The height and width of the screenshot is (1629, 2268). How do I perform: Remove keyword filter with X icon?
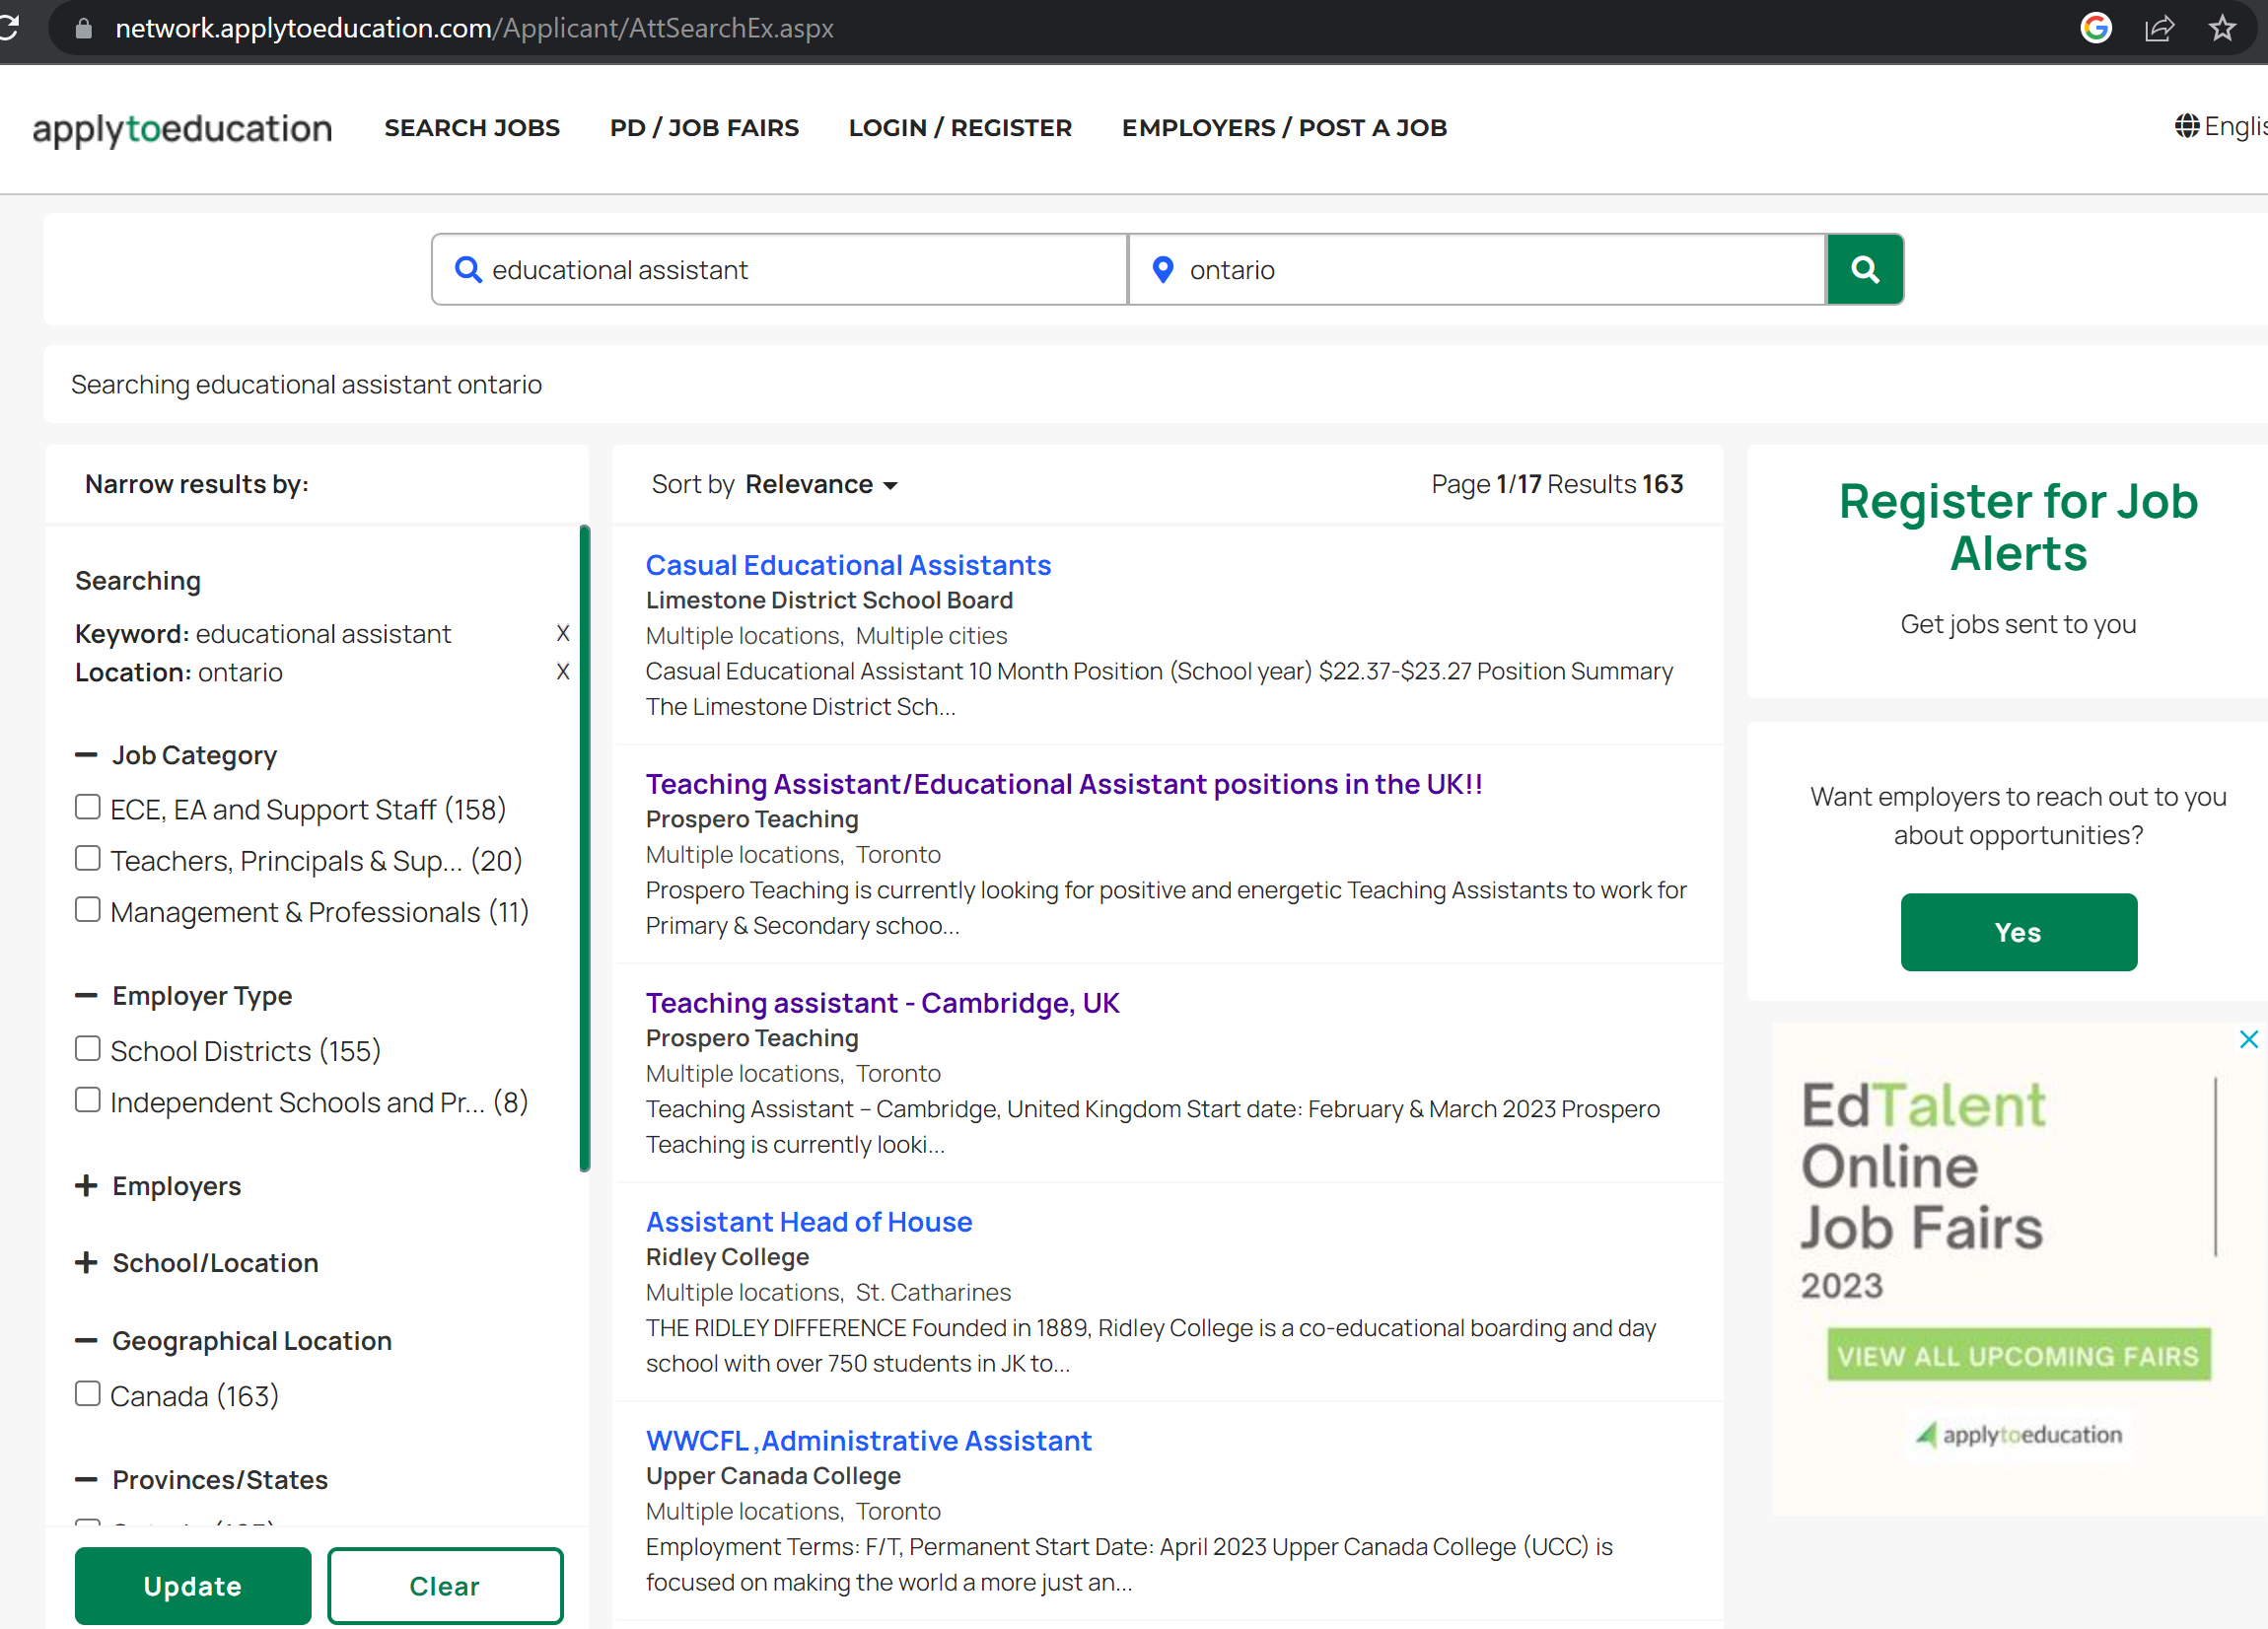(x=563, y=633)
